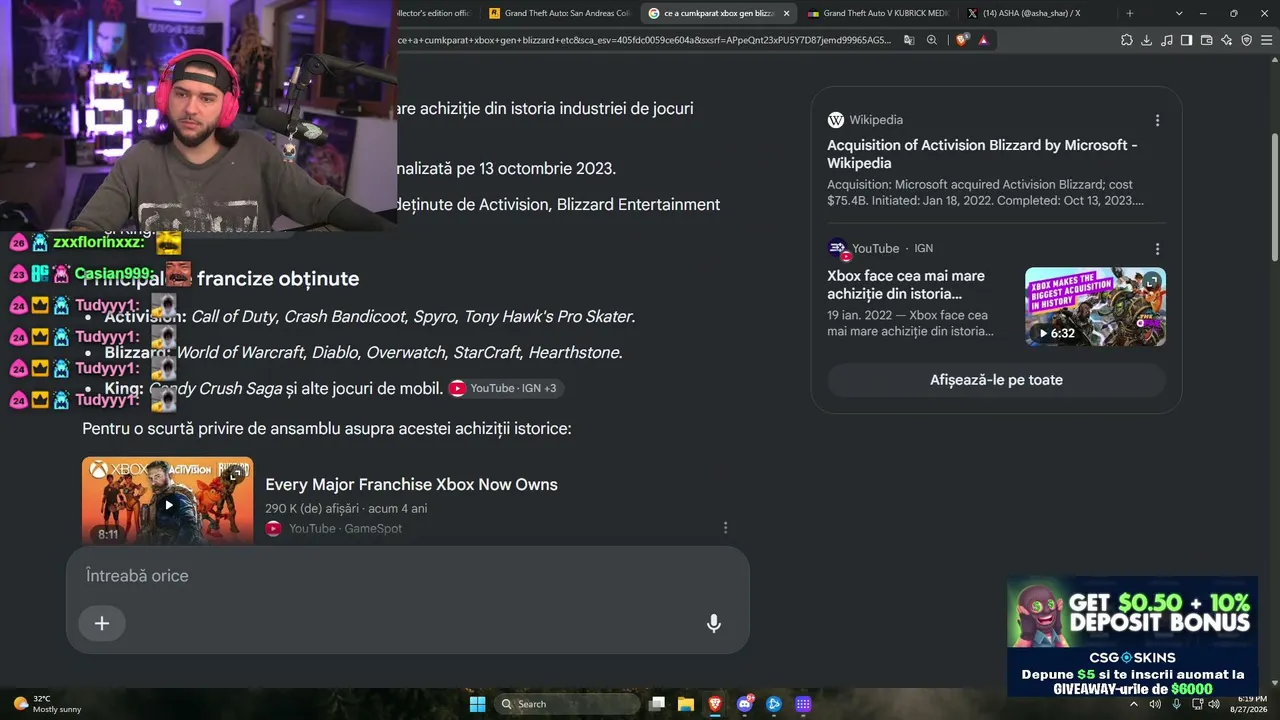Click the Brave VPN shield icon
Viewport: 1280px width, 720px height.
click(x=1247, y=40)
